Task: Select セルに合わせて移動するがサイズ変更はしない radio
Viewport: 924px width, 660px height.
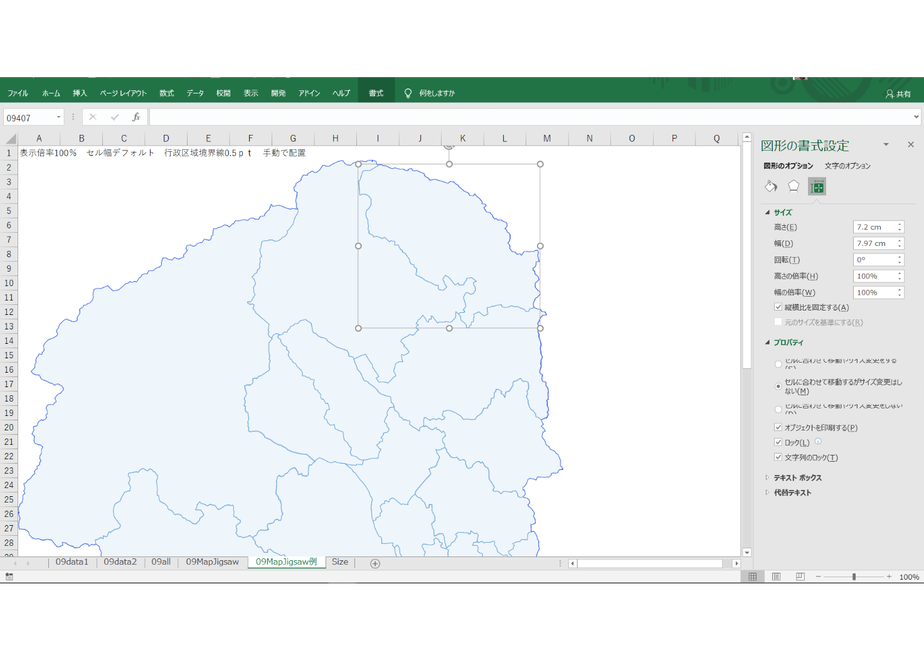Action: click(x=778, y=387)
